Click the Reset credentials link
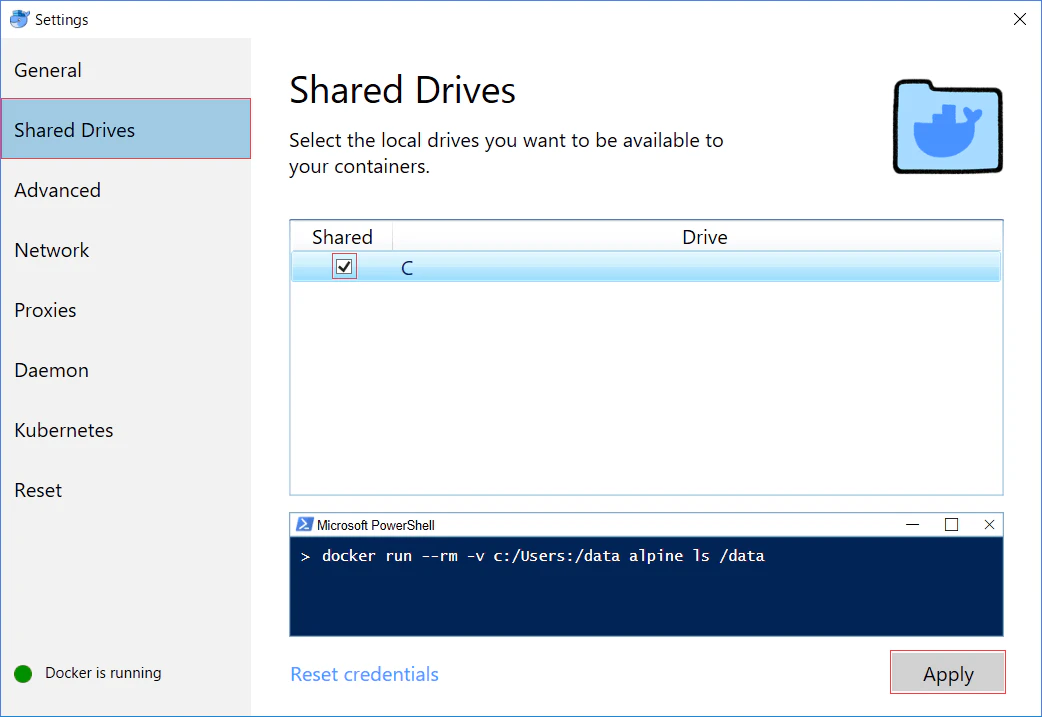The width and height of the screenshot is (1042, 717). coord(364,674)
